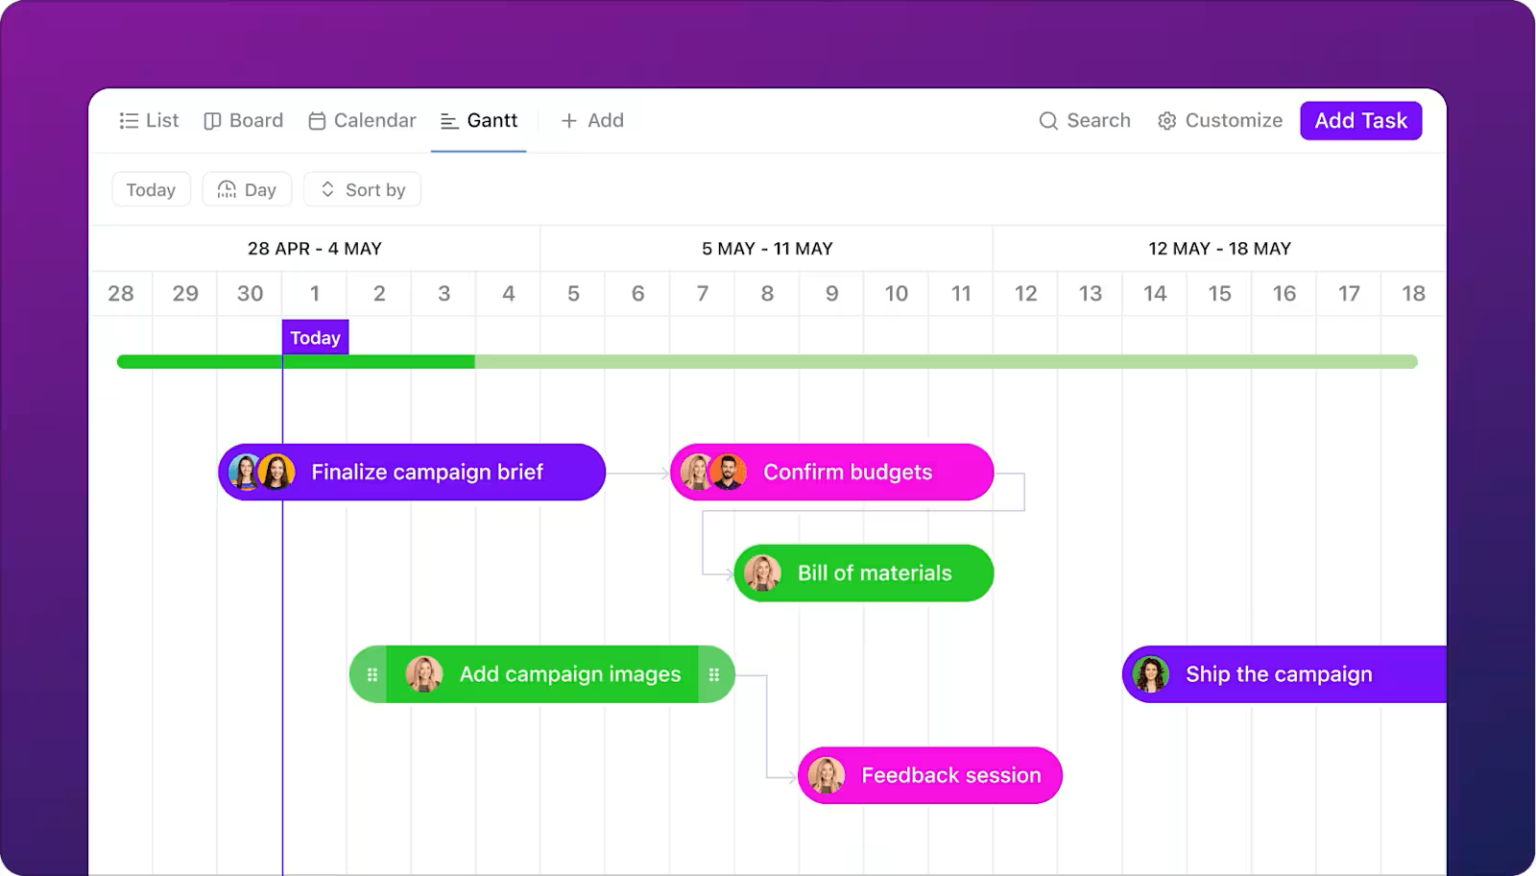1536x876 pixels.
Task: Switch to the Board tab
Action: 243,120
